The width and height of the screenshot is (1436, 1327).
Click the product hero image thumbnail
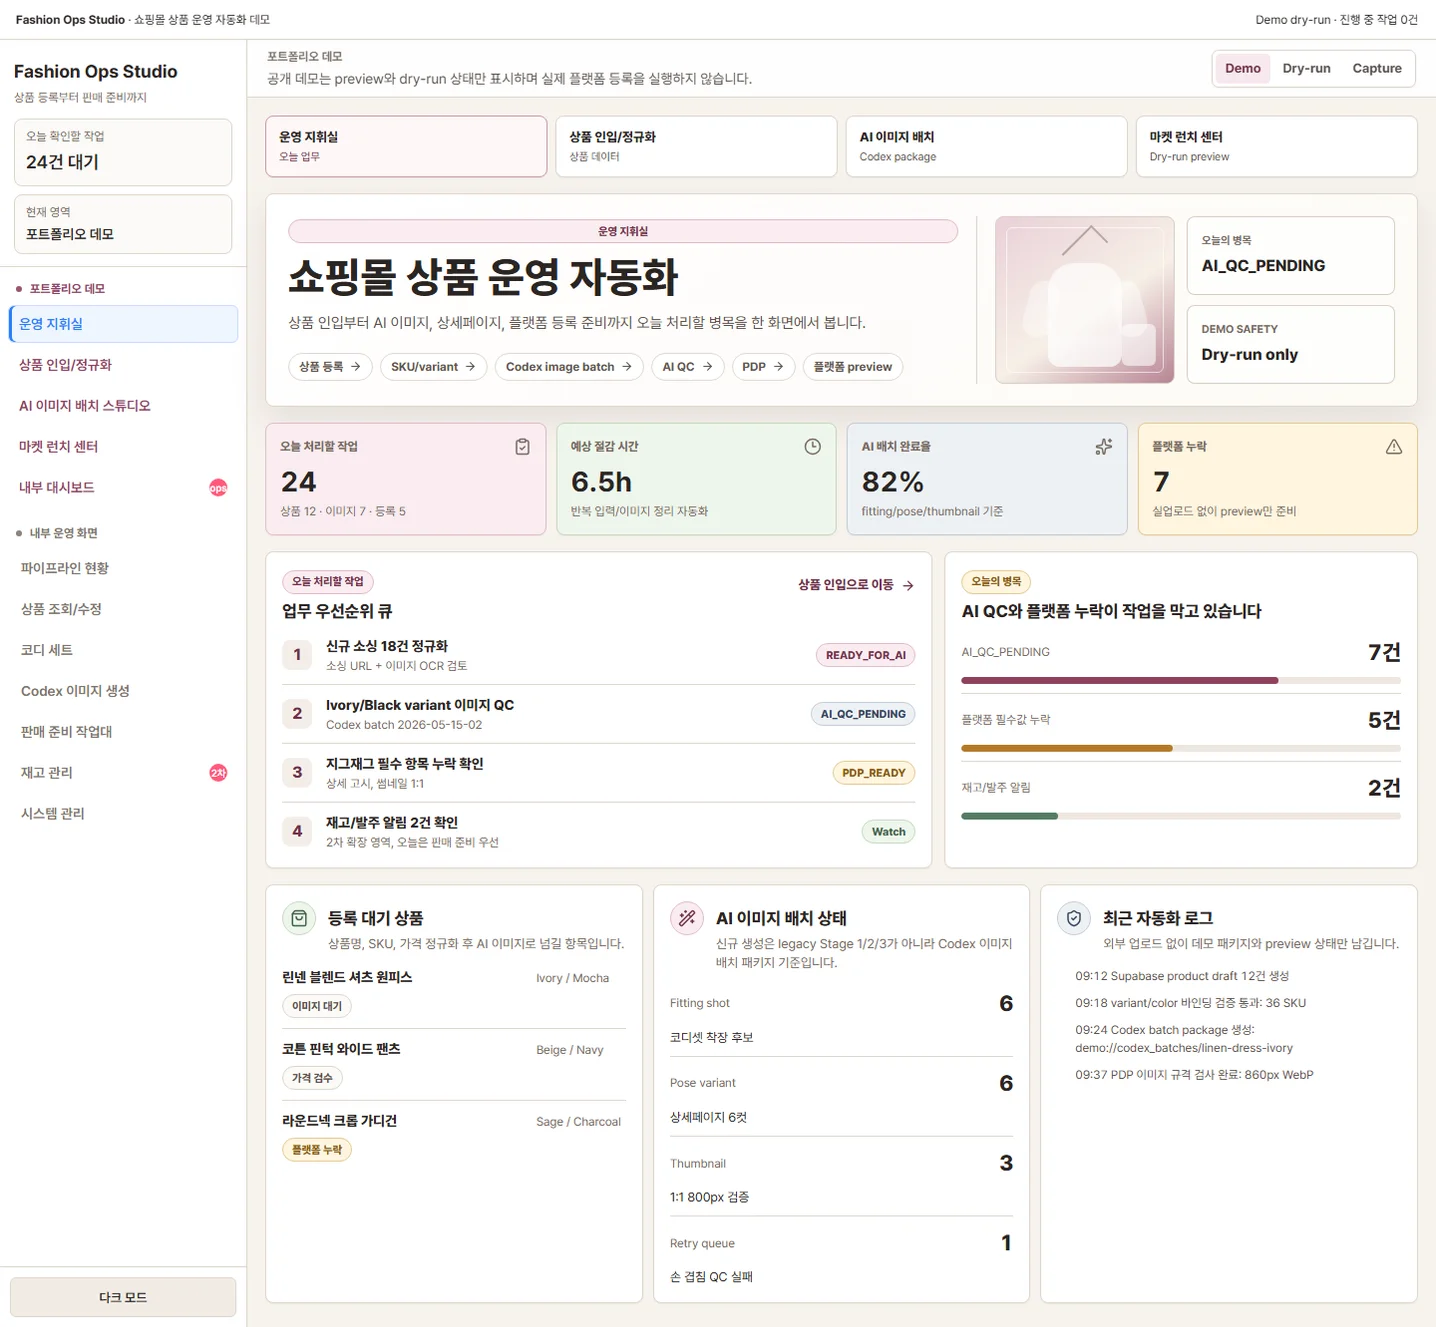coord(1085,300)
